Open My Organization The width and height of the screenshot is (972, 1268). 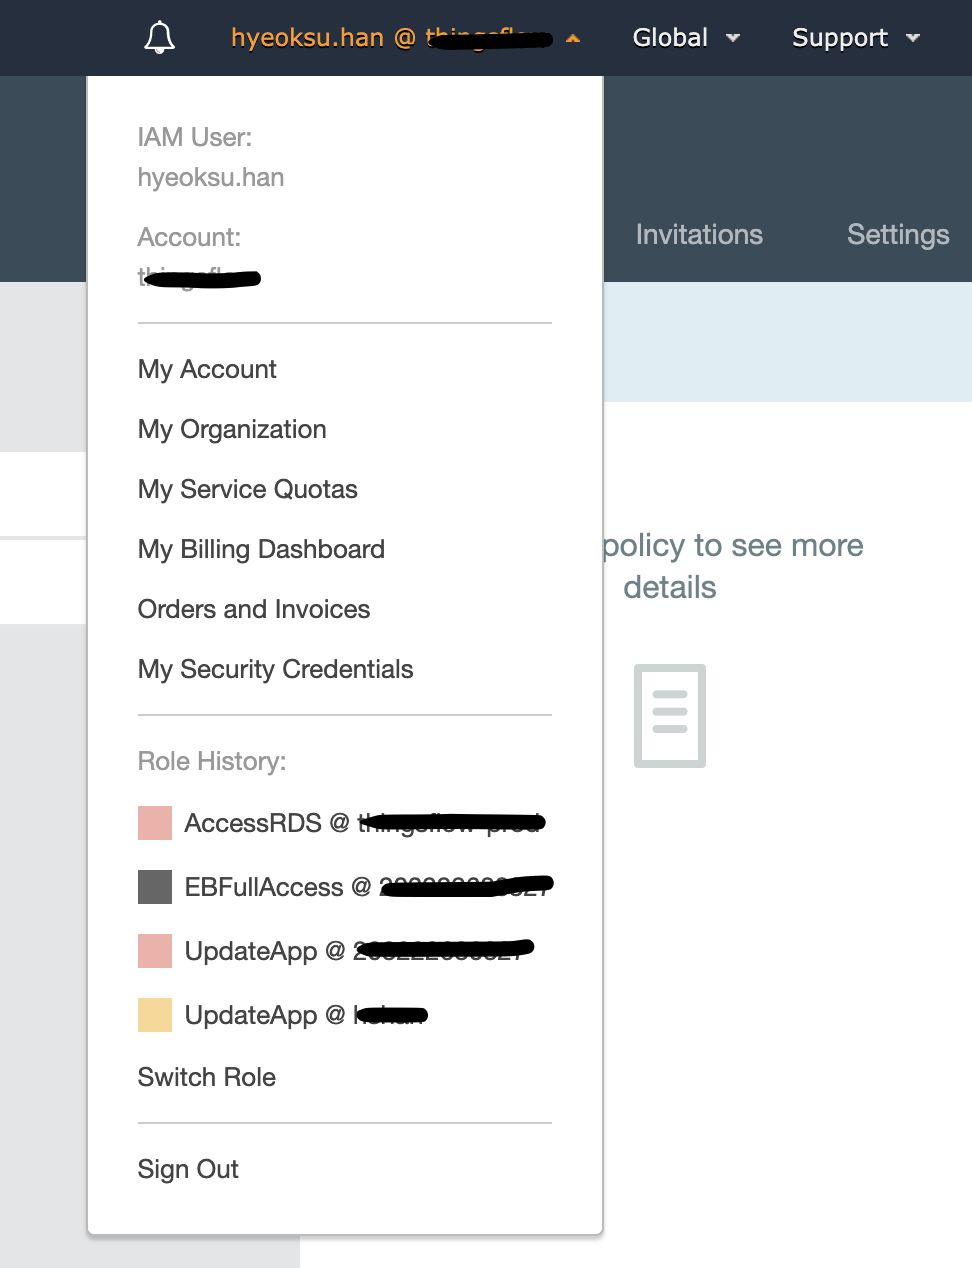(x=231, y=429)
